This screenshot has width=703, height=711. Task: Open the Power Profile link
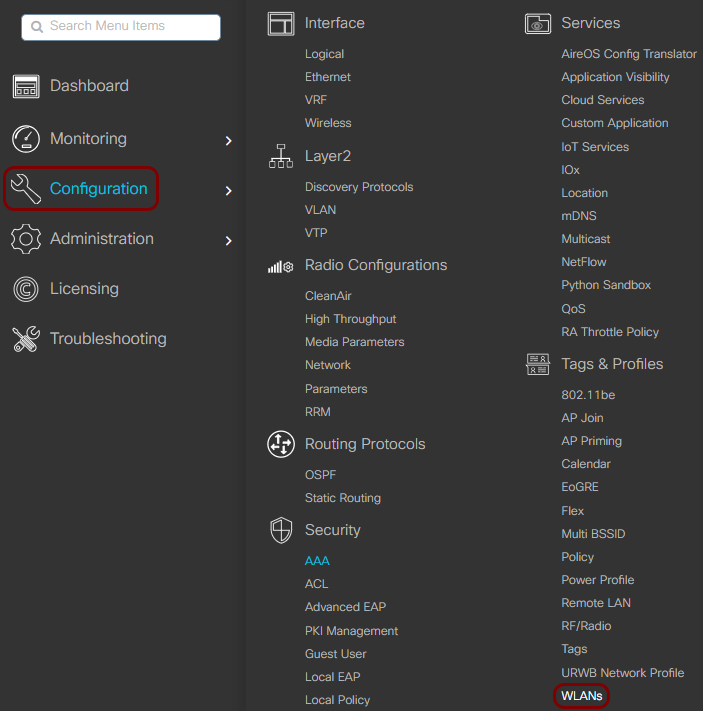pyautogui.click(x=597, y=580)
